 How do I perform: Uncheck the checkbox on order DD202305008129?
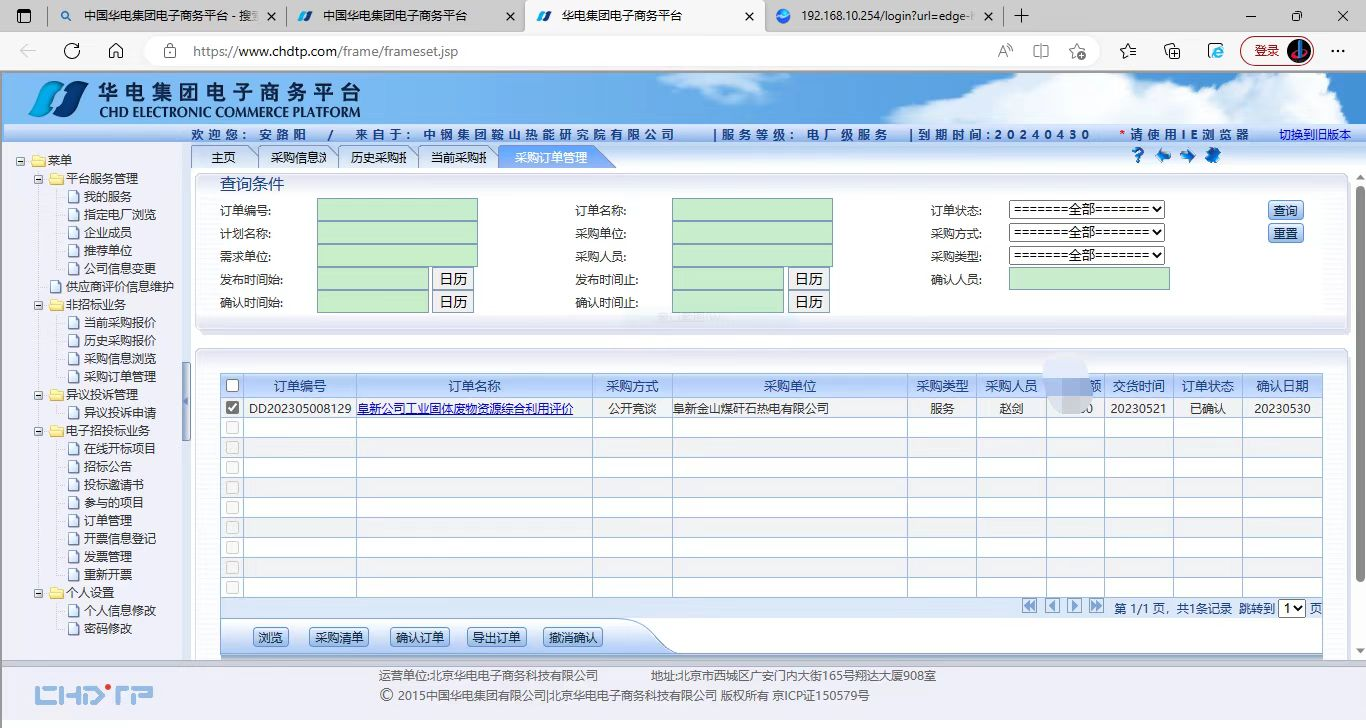pos(232,407)
